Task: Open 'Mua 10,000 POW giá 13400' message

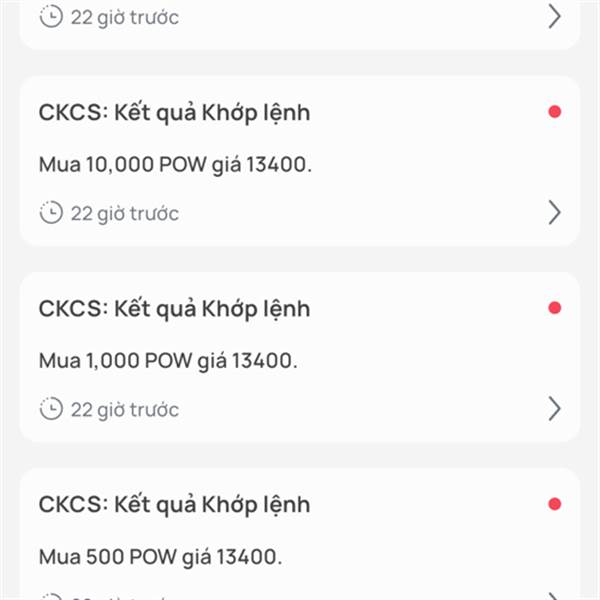Action: (175, 165)
